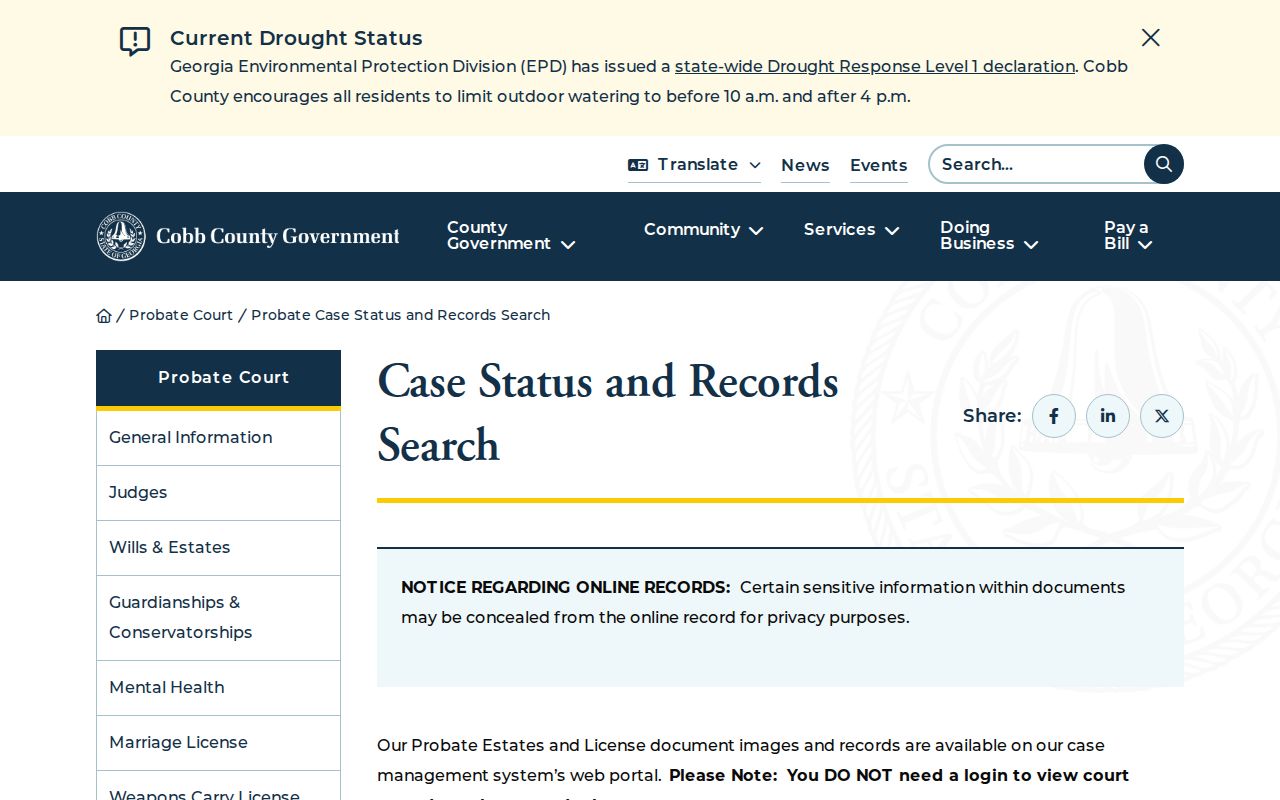Select Wills & Estates in sidebar
The height and width of the screenshot is (800, 1280).
point(218,548)
